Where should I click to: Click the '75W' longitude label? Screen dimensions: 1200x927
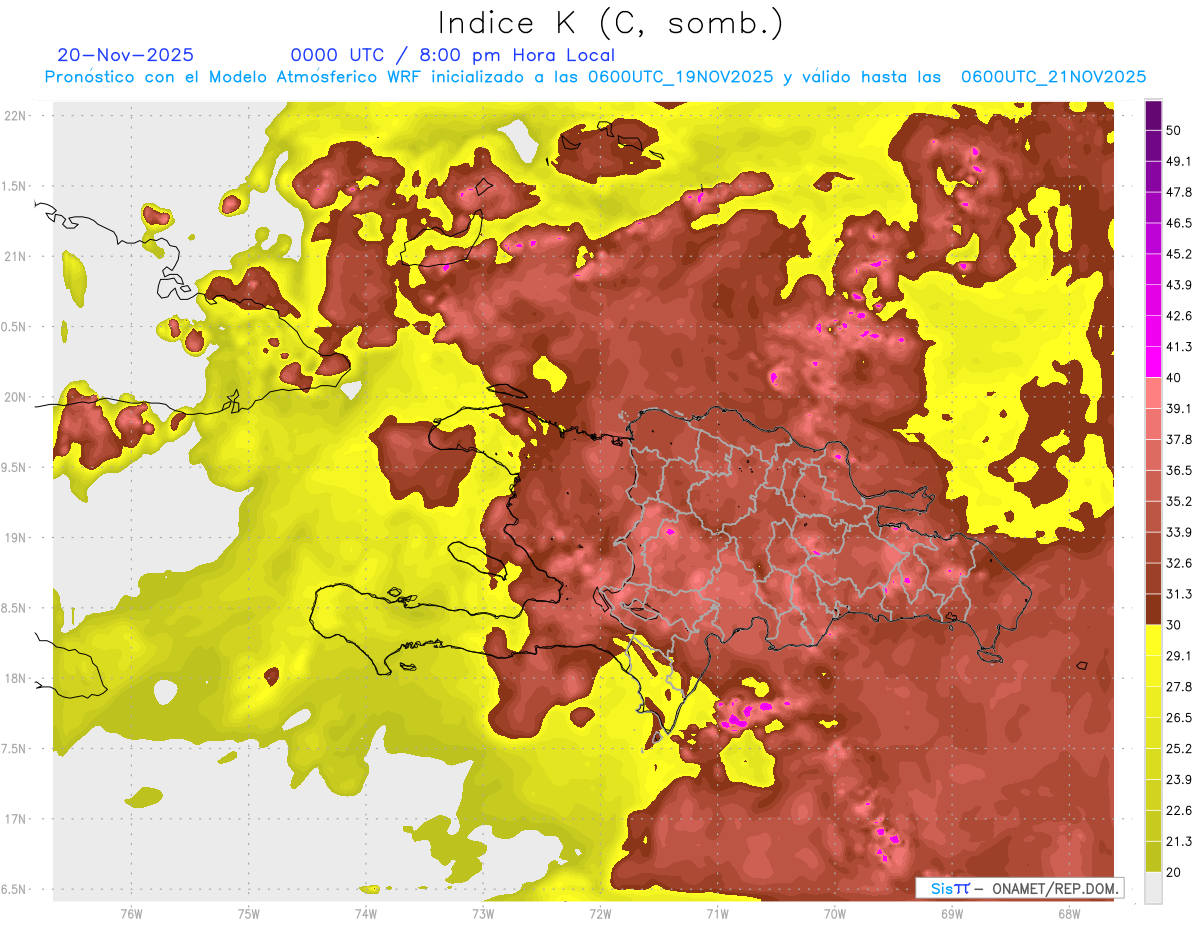(x=249, y=913)
